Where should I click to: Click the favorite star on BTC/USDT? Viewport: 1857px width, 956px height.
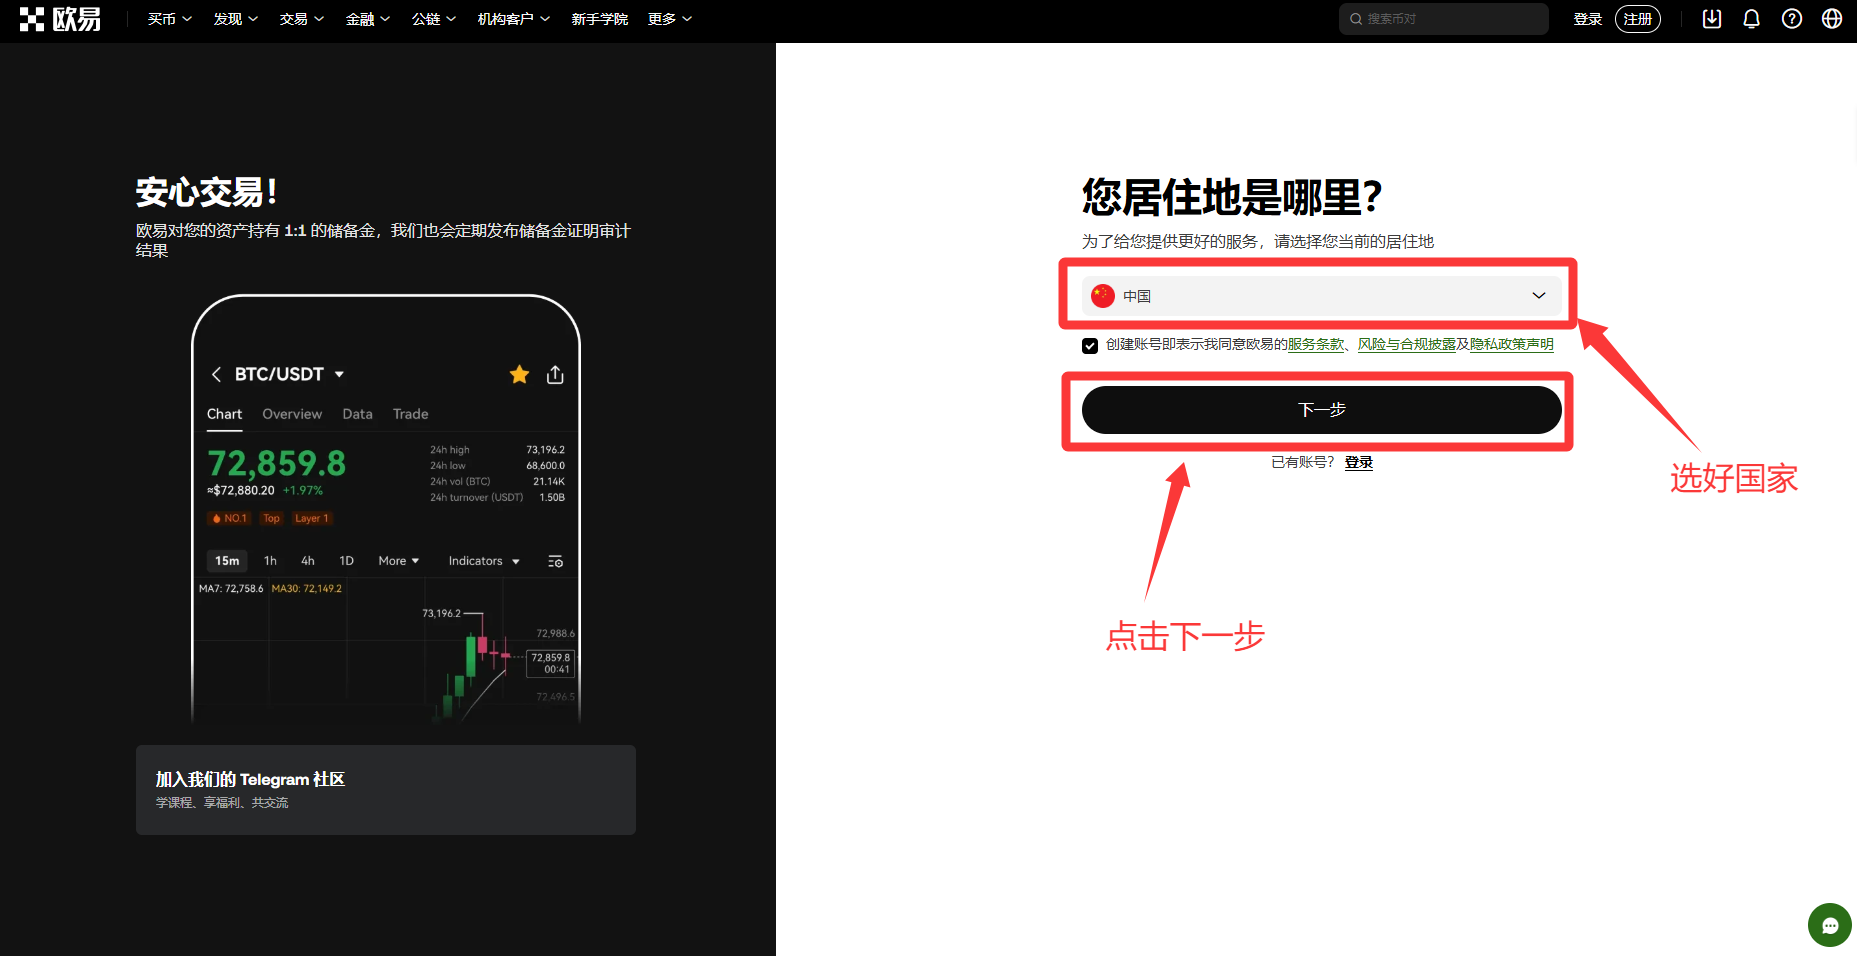pos(519,374)
